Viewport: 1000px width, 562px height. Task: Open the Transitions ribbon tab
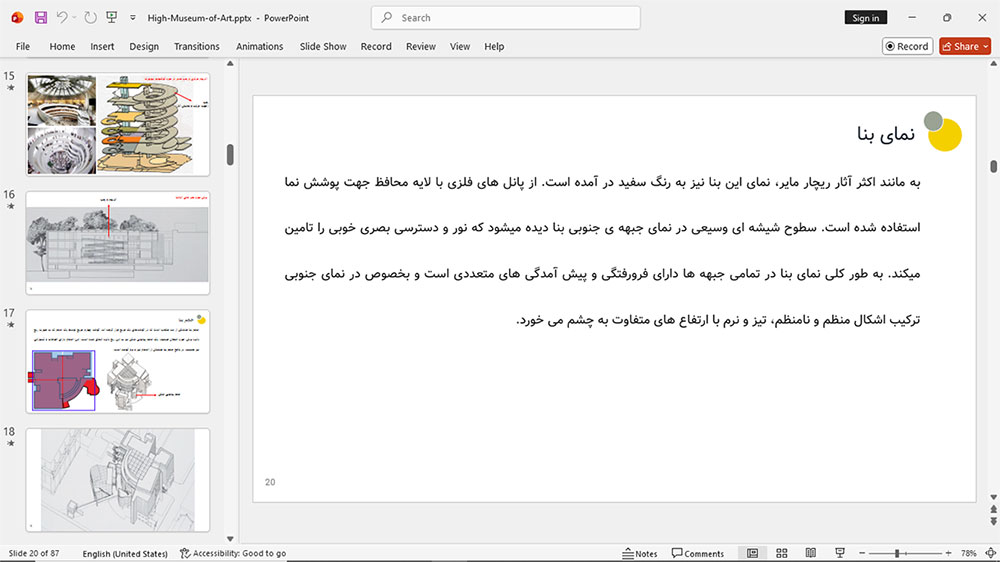tap(196, 47)
